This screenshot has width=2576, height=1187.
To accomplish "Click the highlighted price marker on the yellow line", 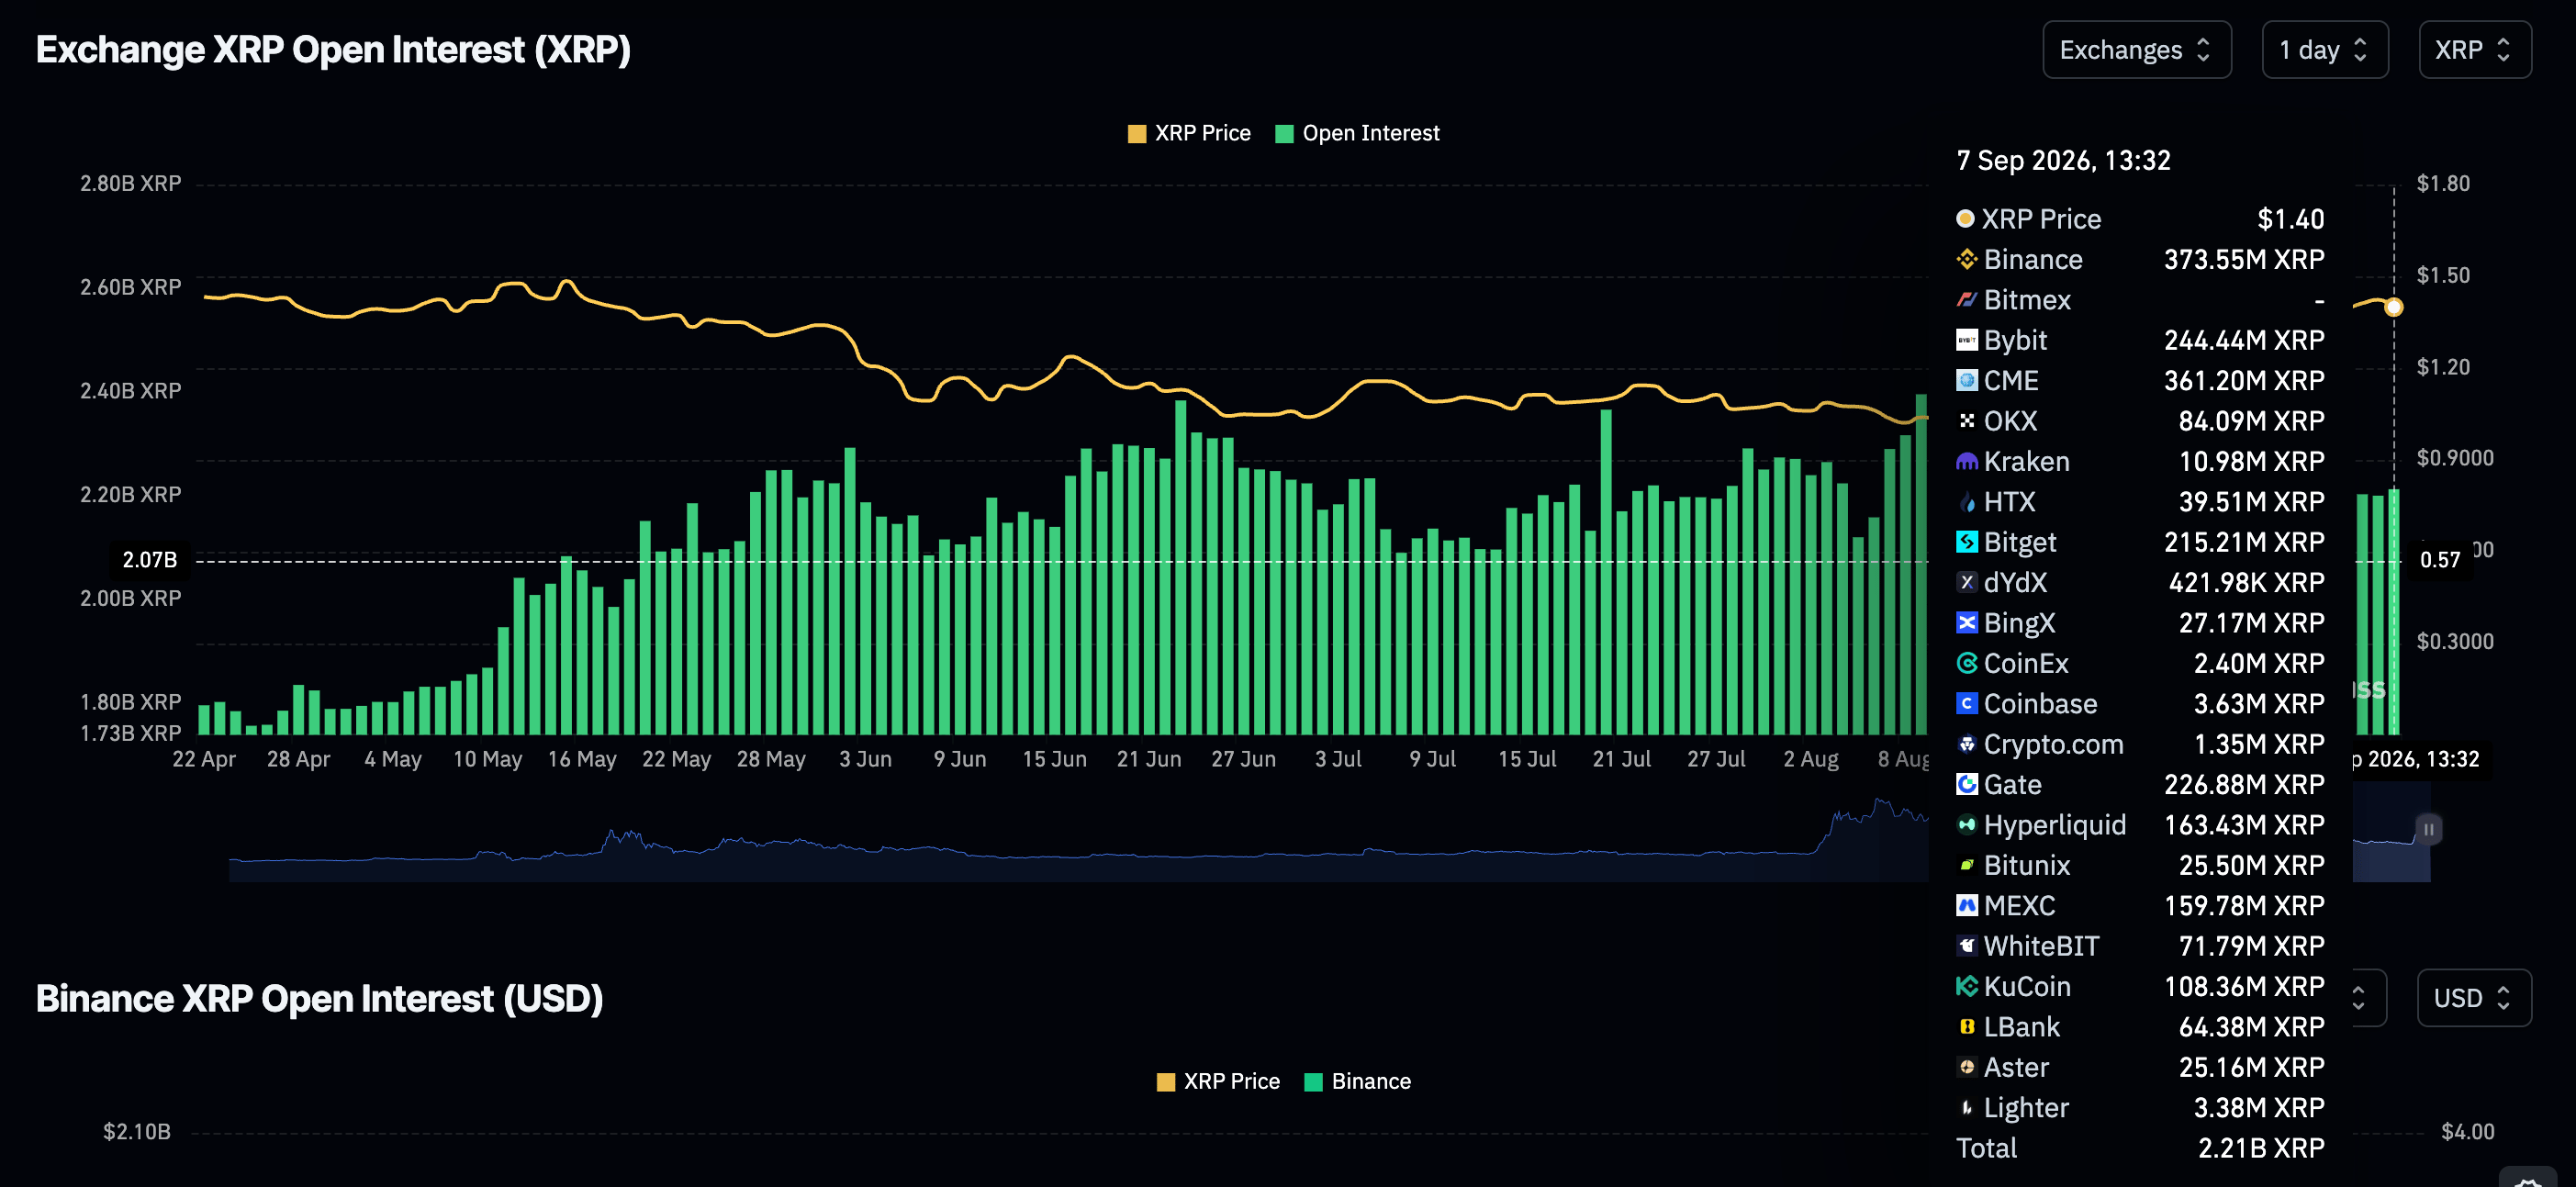I will (x=2393, y=307).
